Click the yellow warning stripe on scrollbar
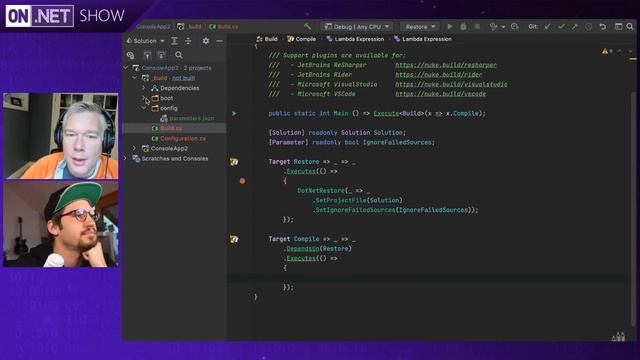This screenshot has width=640, height=360. pos(633,59)
